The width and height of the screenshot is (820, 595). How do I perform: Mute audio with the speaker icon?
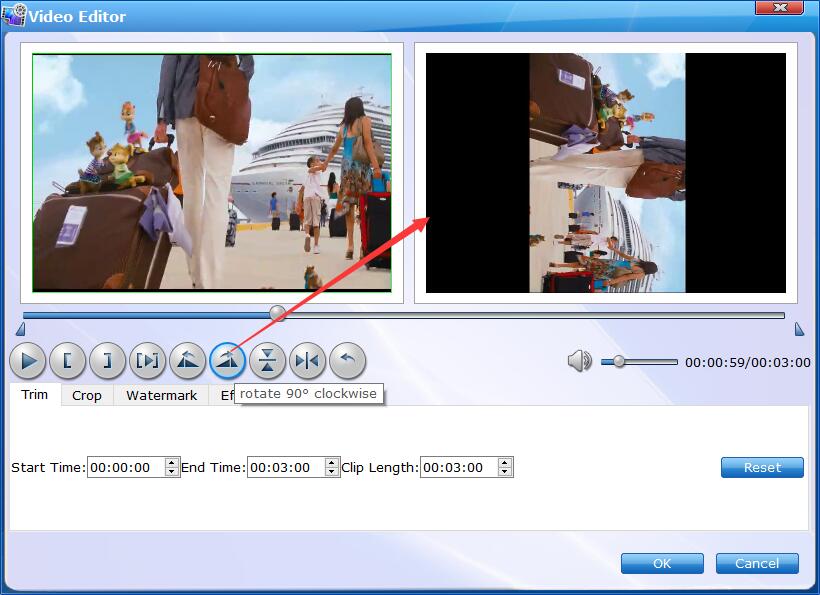[579, 361]
